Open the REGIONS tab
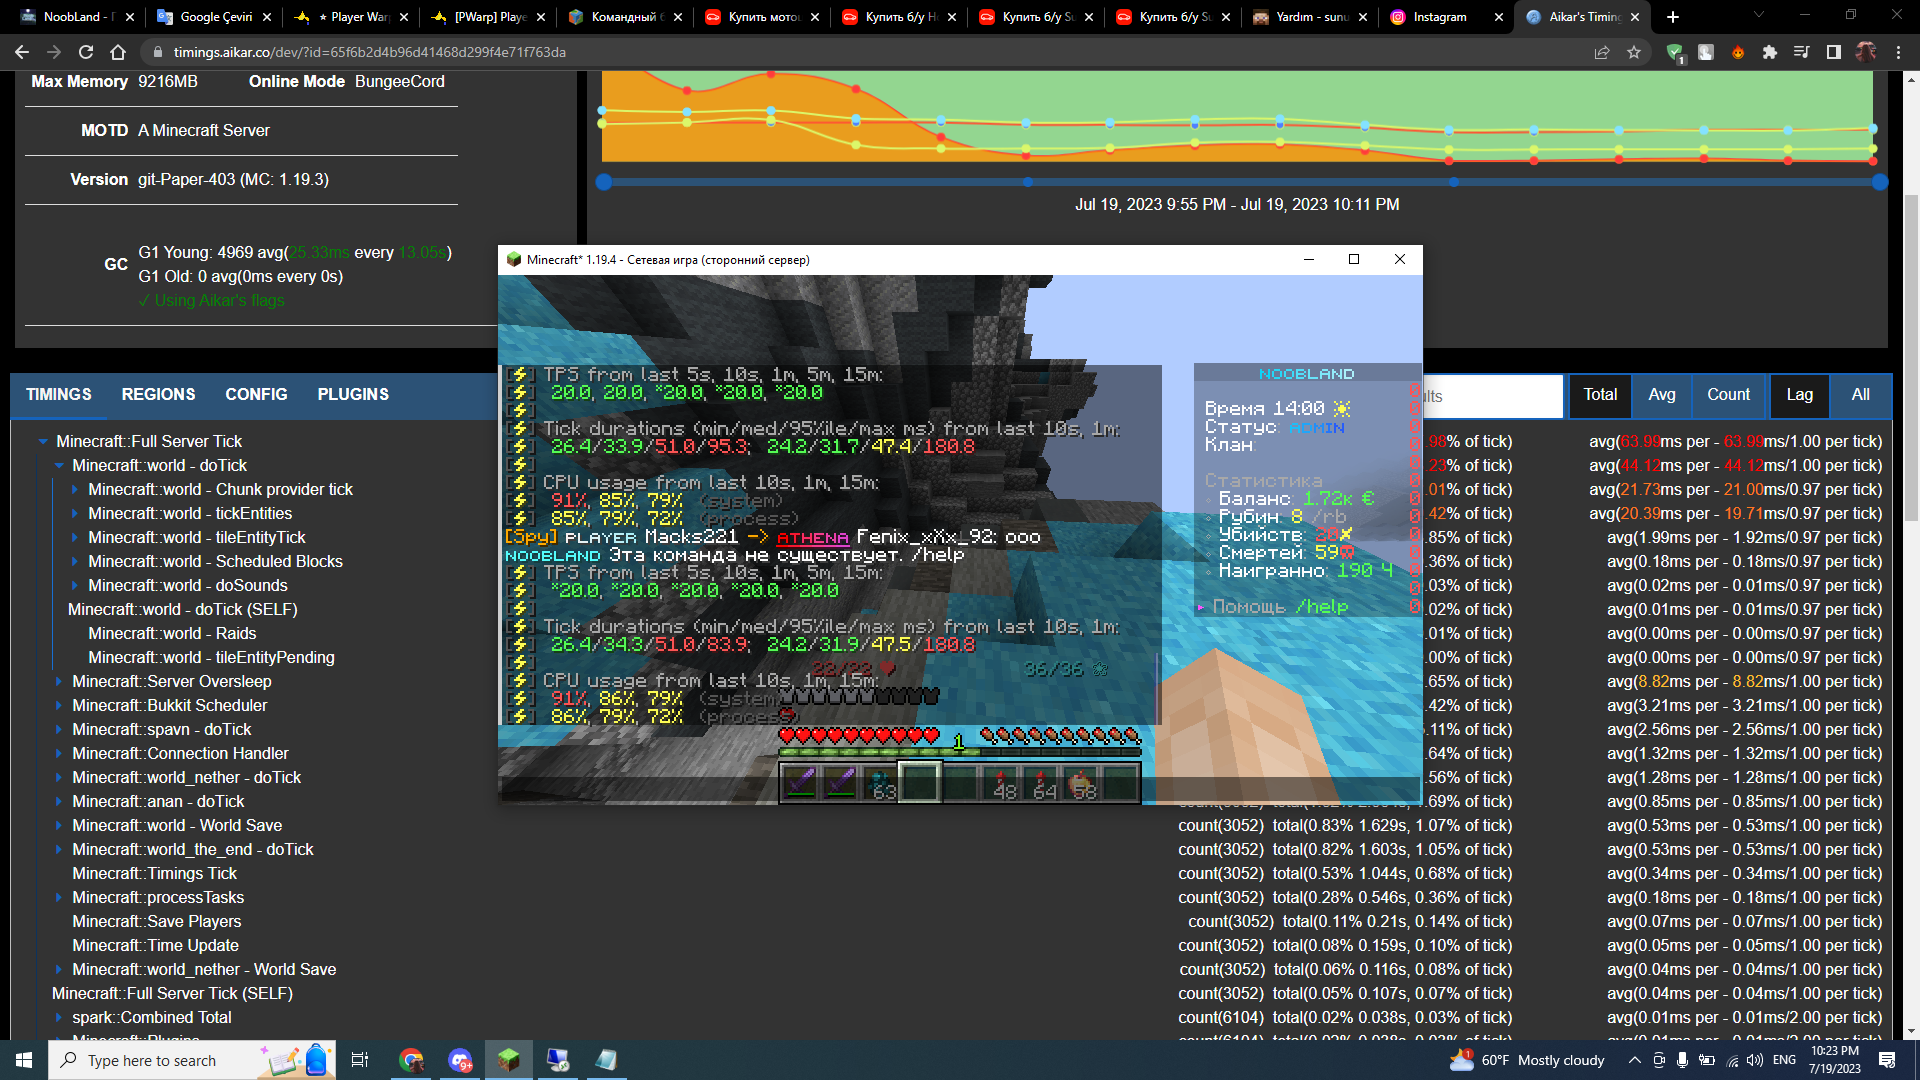1920x1080 pixels. point(158,394)
